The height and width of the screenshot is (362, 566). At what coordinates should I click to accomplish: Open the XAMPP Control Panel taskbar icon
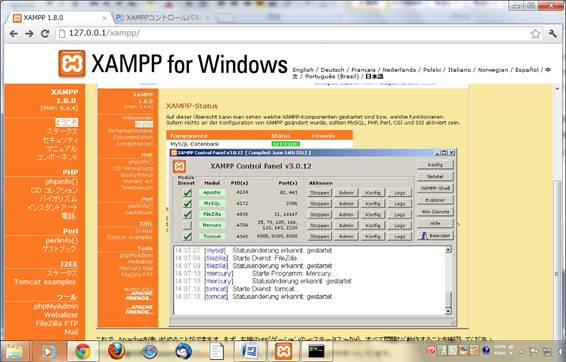coord(283,351)
